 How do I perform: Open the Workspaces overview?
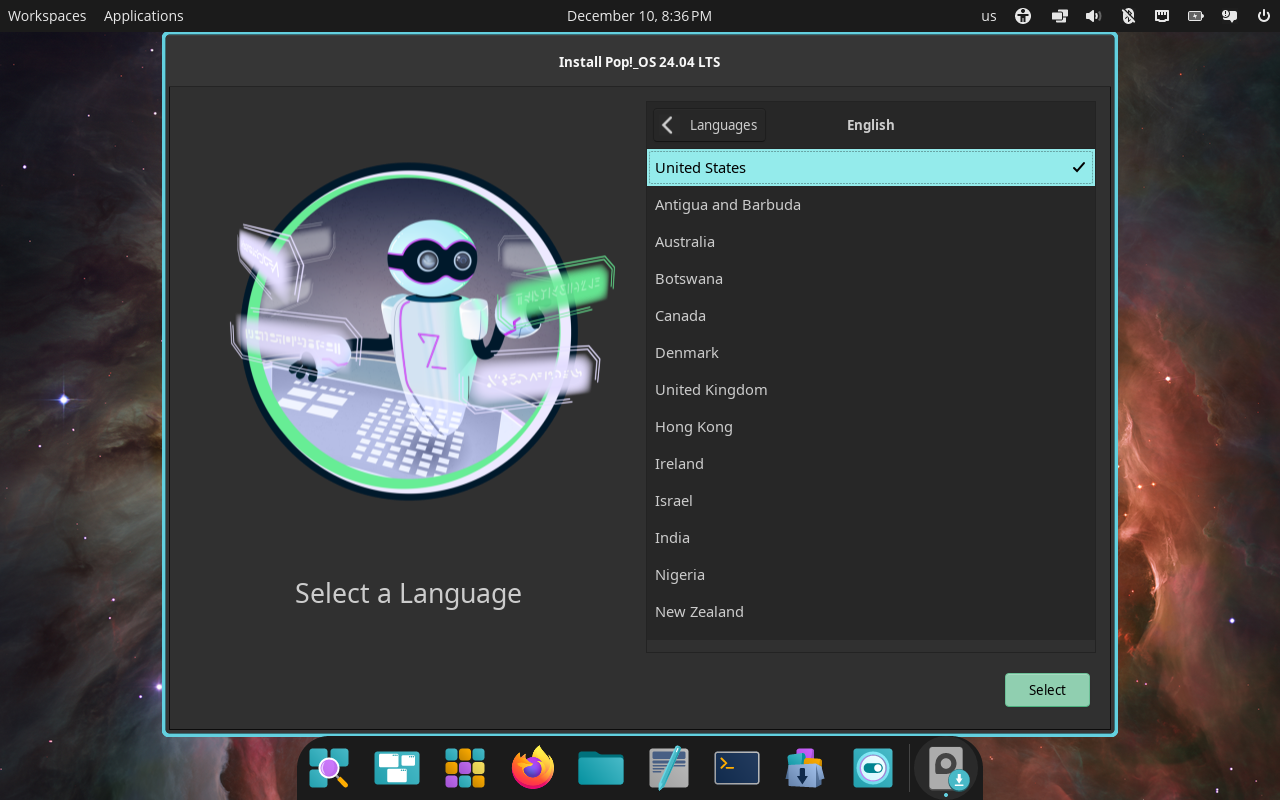tap(47, 16)
